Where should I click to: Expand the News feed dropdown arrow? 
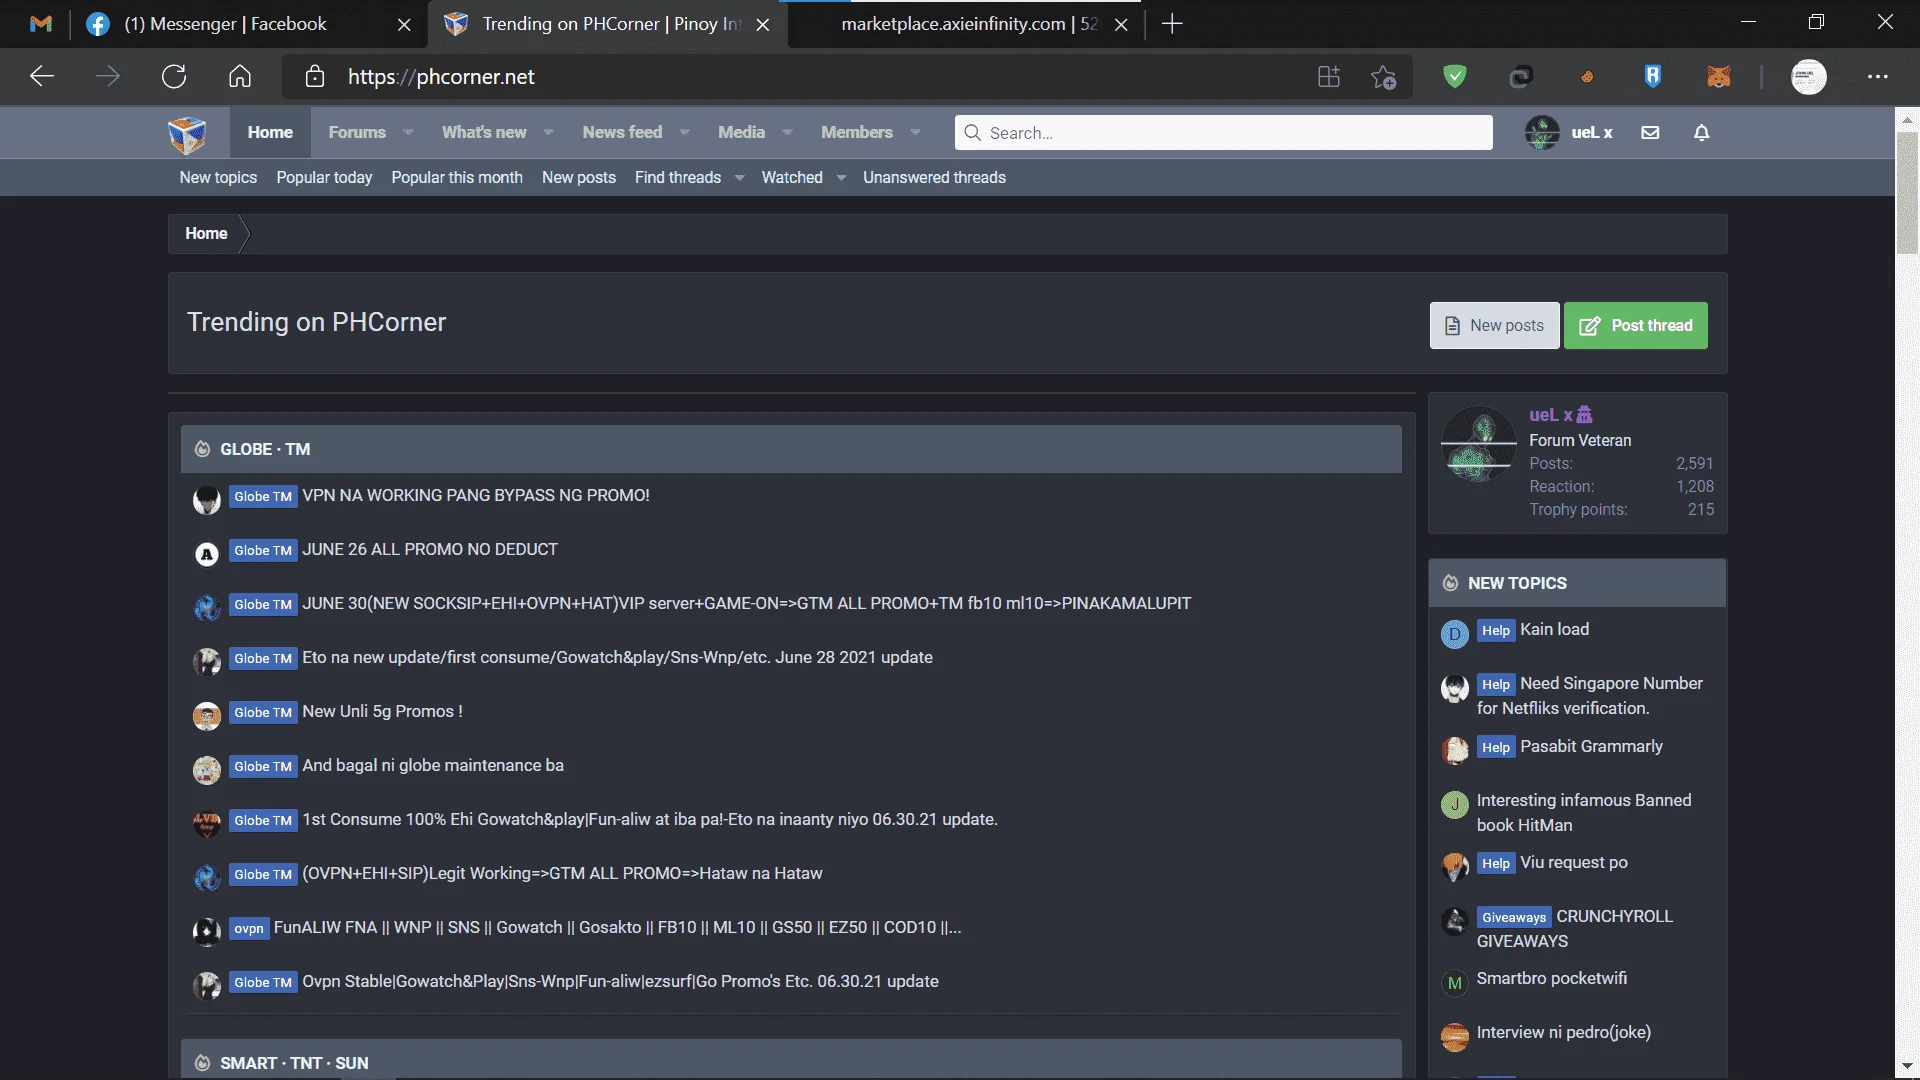(x=684, y=132)
